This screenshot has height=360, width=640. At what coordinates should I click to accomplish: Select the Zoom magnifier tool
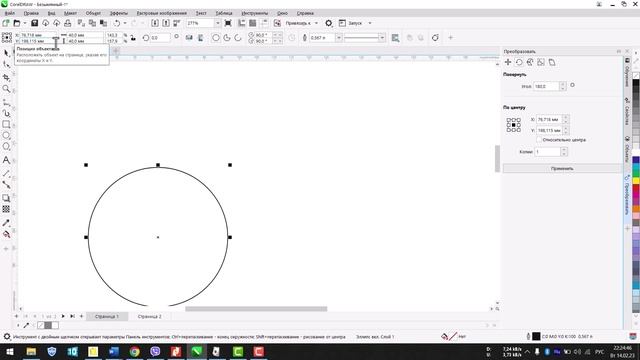[6, 89]
